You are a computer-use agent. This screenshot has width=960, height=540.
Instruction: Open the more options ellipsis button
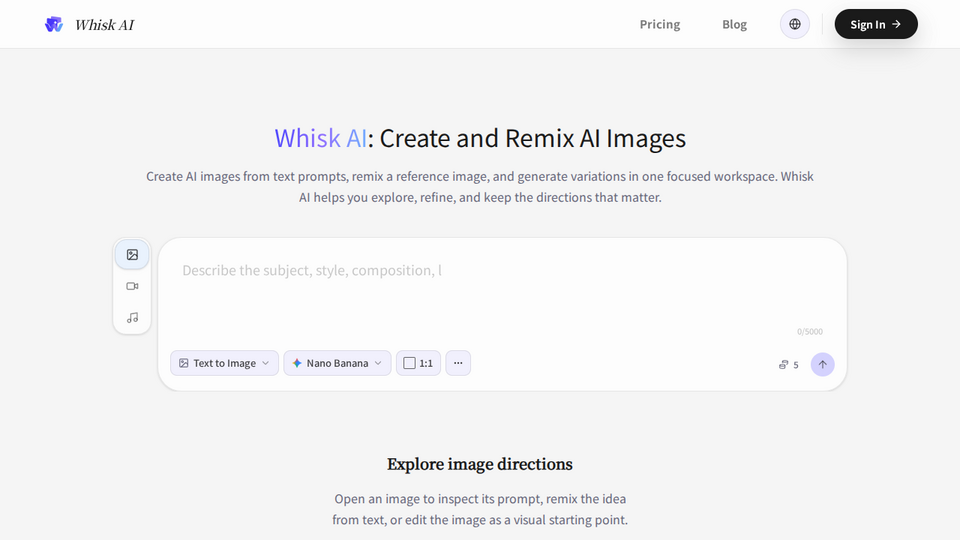tap(458, 363)
